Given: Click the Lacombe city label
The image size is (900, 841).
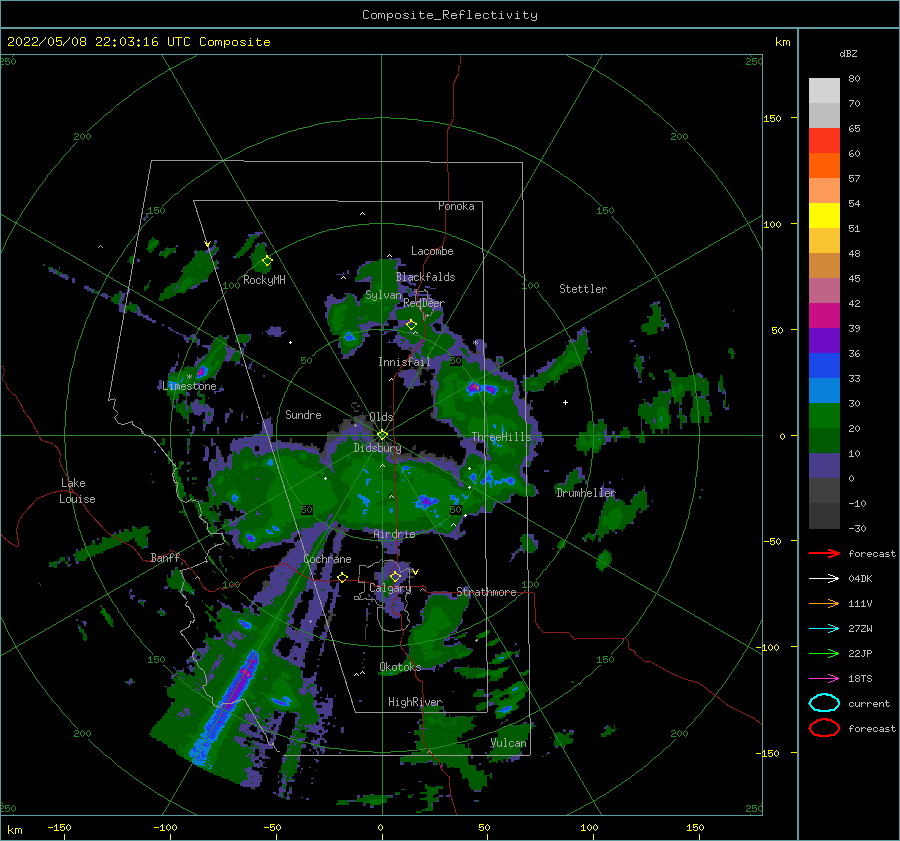Looking at the screenshot, I should pos(432,251).
